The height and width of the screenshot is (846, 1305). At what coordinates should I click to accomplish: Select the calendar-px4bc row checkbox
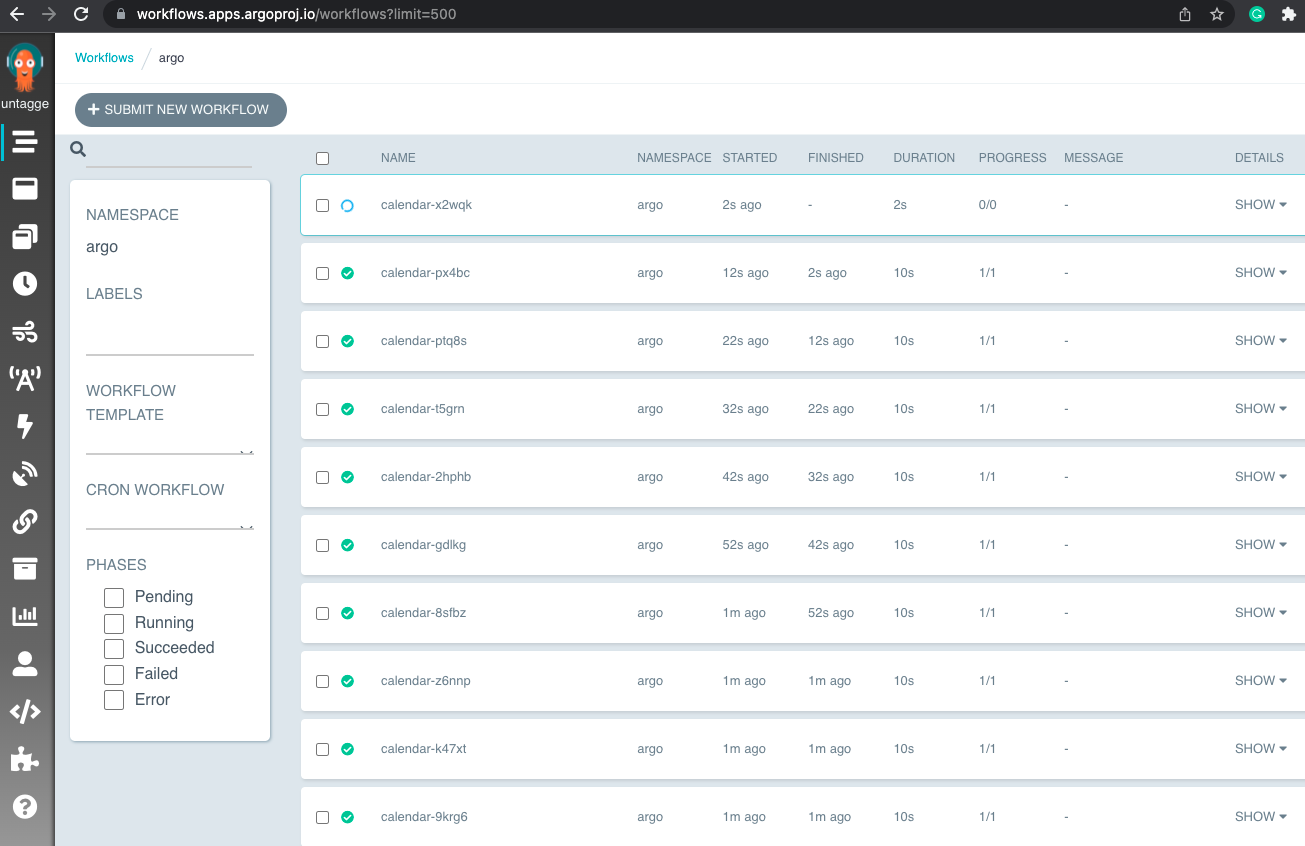(x=322, y=272)
